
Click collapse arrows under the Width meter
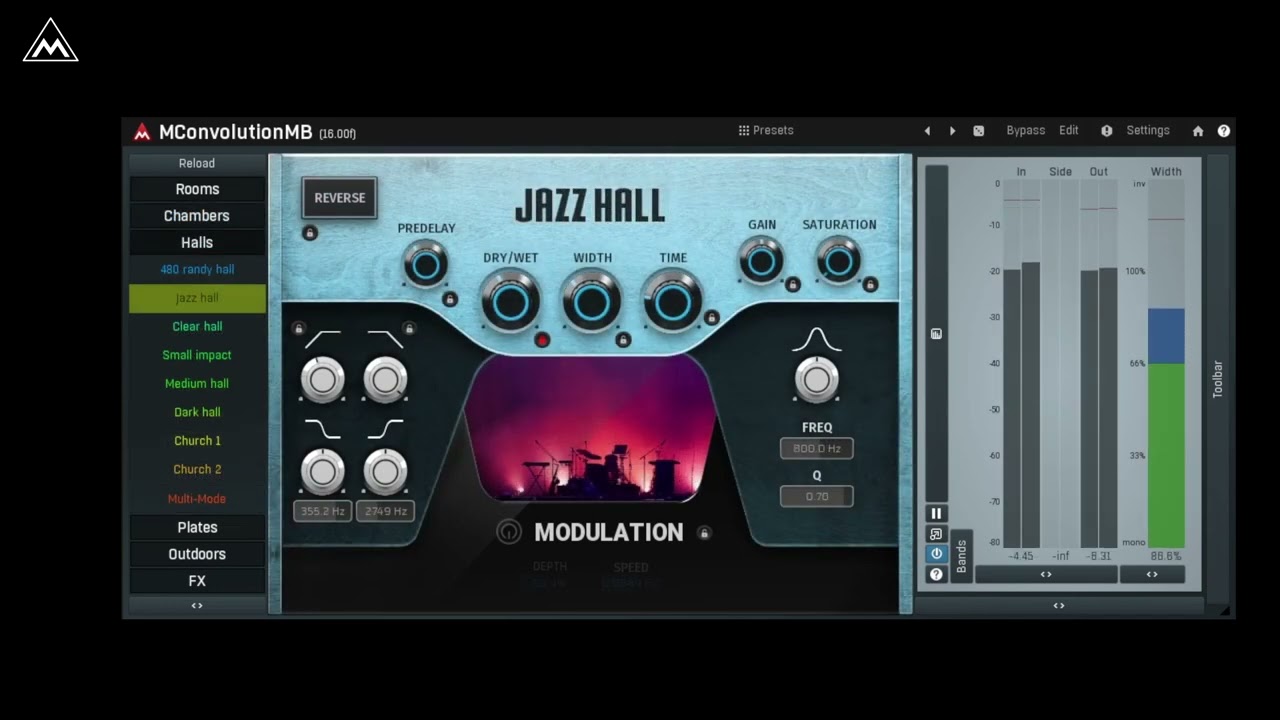point(1152,575)
